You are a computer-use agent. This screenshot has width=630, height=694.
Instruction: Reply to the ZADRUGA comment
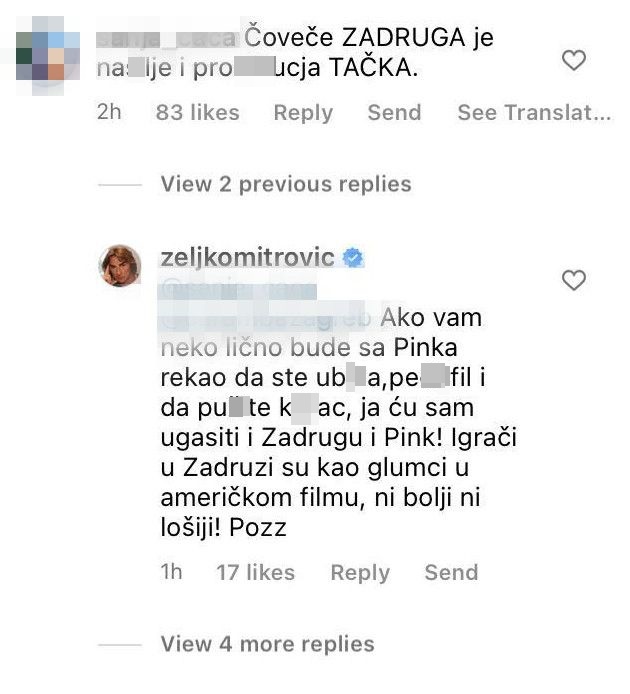[x=303, y=112]
